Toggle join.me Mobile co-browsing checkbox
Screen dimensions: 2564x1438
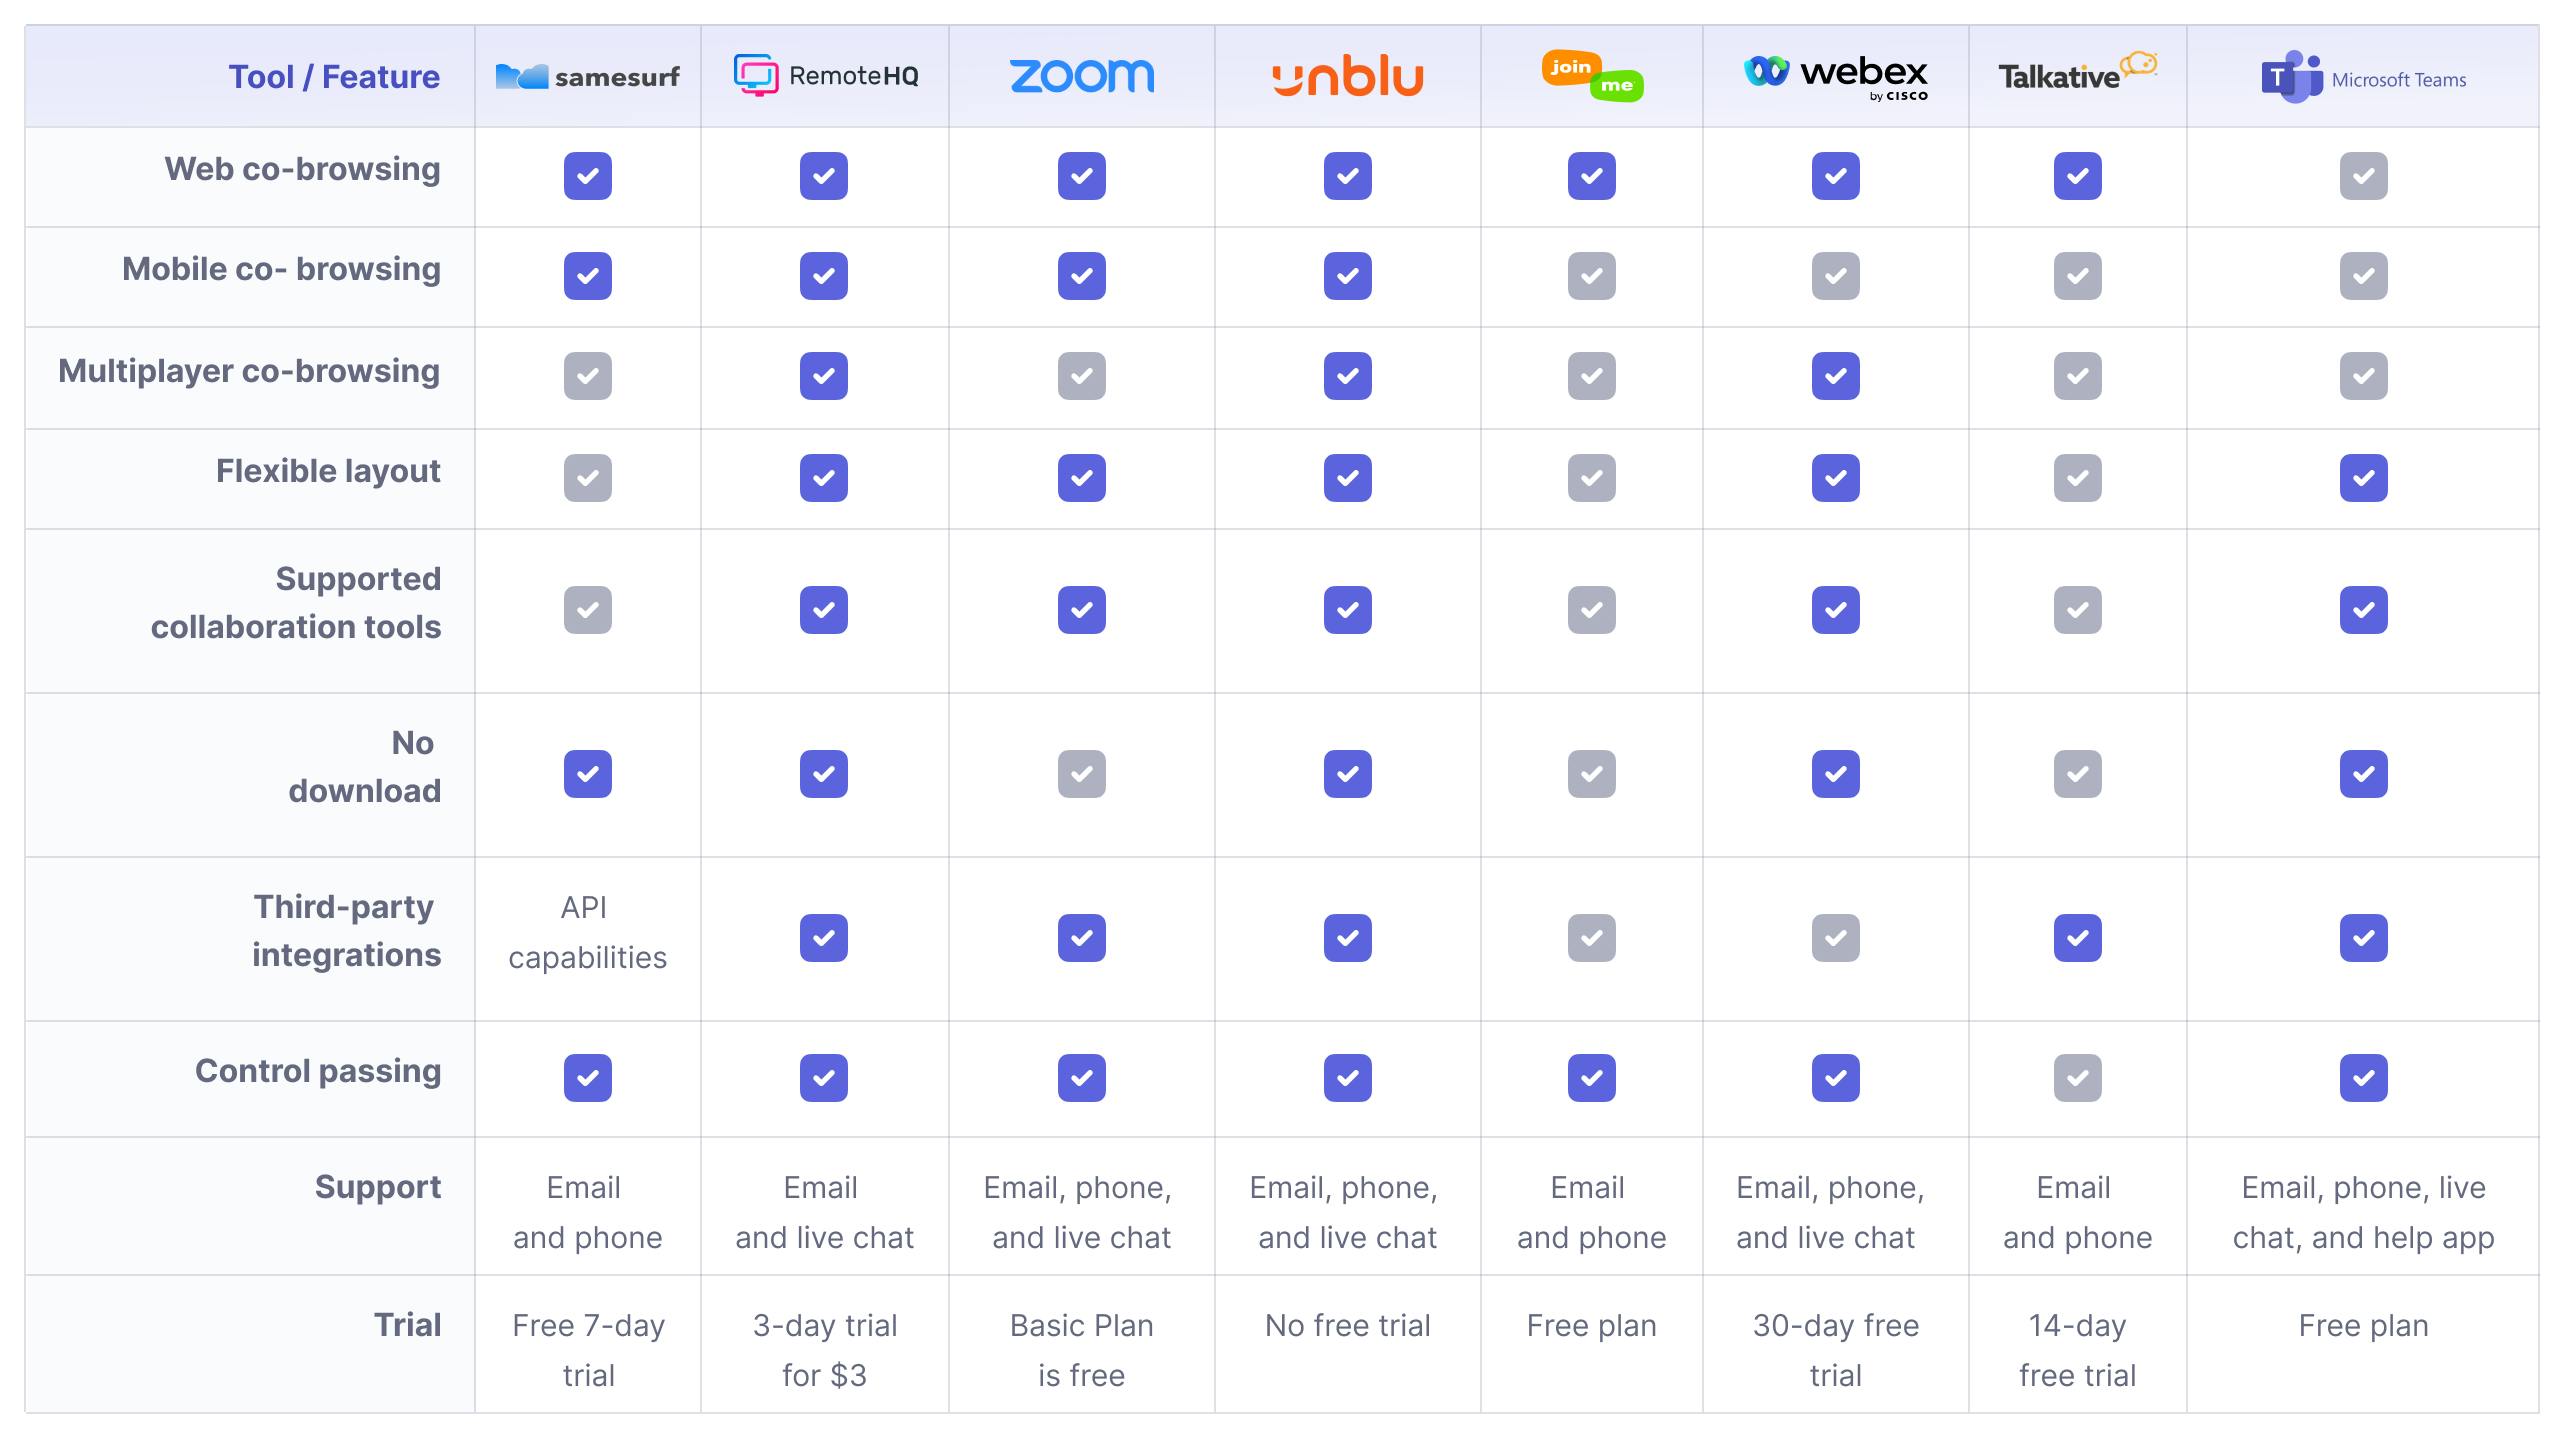point(1592,276)
